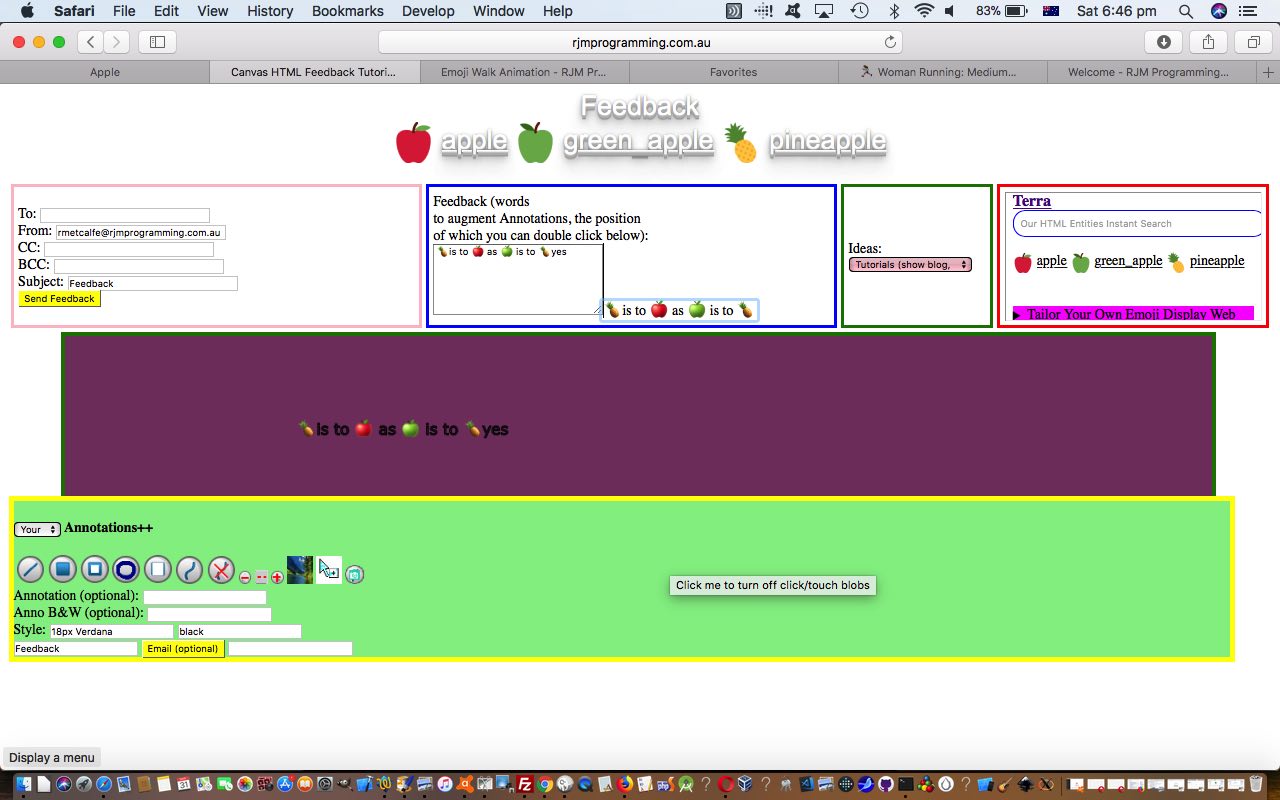Select the blue ellipse drawing tool
This screenshot has width=1280, height=800.
pyautogui.click(x=126, y=570)
